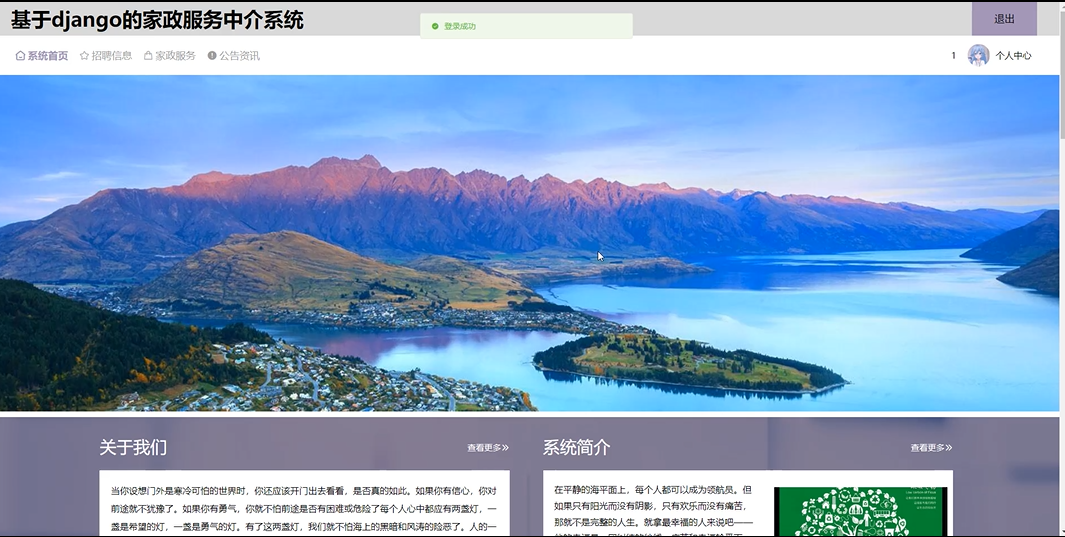The height and width of the screenshot is (537, 1065).
Task: Click the 退出 logout button
Action: [1004, 19]
